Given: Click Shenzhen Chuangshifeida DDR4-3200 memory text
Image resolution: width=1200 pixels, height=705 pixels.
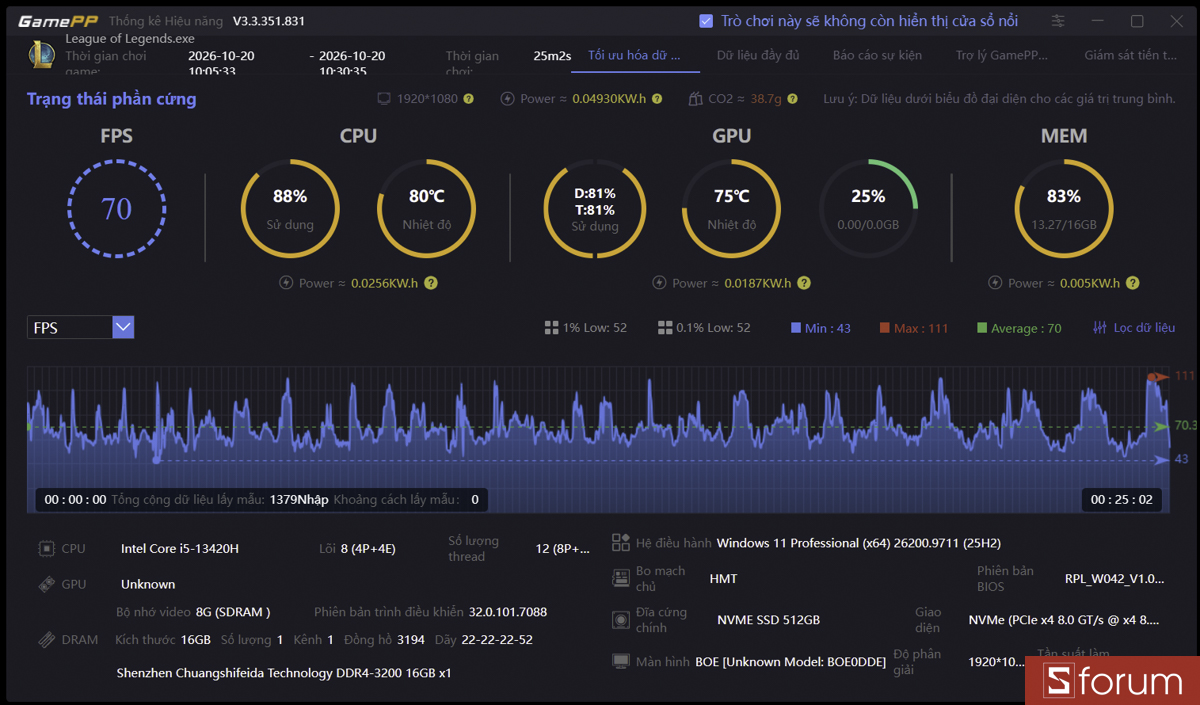Looking at the screenshot, I should pyautogui.click(x=284, y=673).
